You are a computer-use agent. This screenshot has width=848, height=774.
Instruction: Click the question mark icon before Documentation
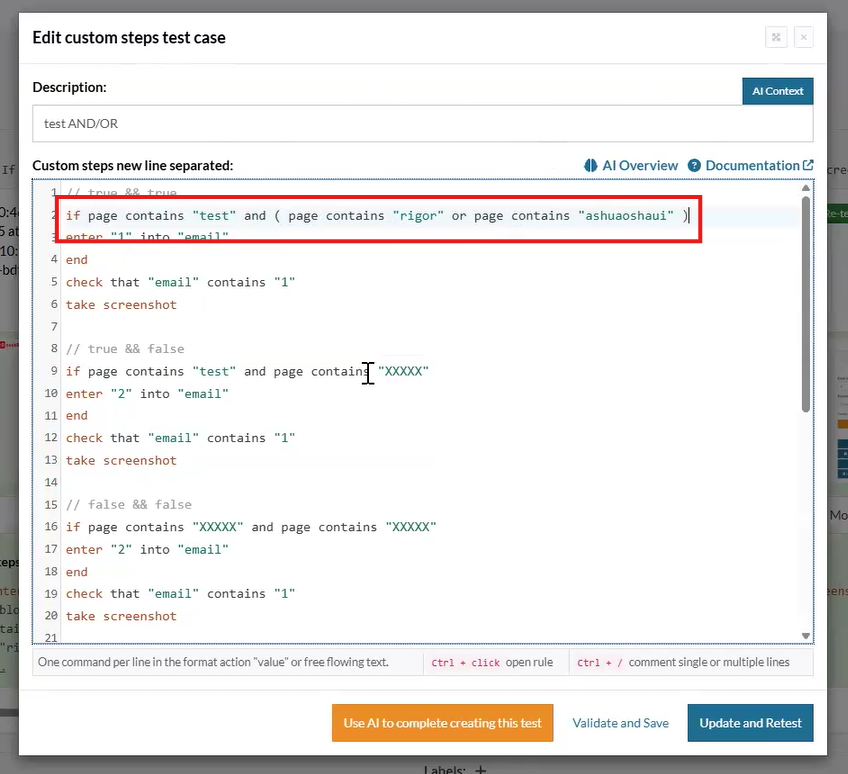pyautogui.click(x=695, y=166)
